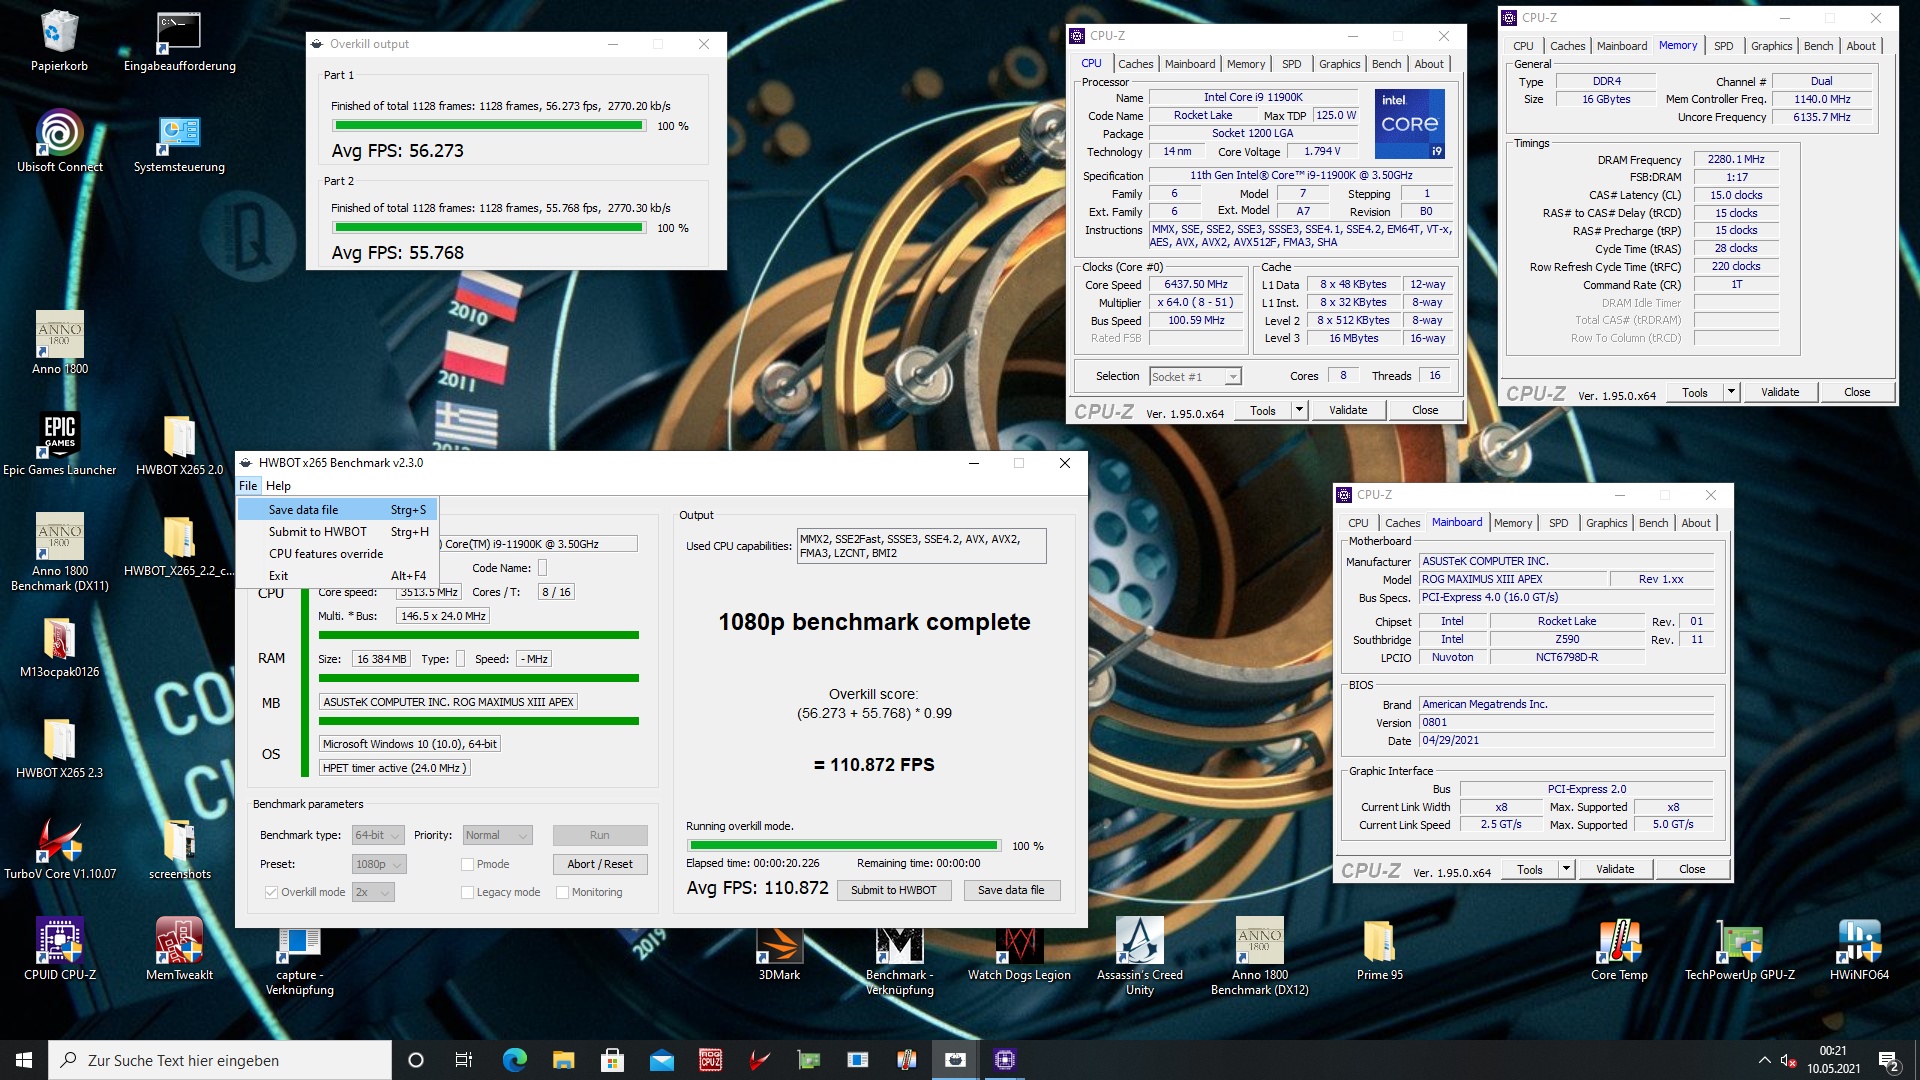Launch Watch Dogs Legion shortcut
The width and height of the screenshot is (1920, 1080).
click(x=1019, y=950)
